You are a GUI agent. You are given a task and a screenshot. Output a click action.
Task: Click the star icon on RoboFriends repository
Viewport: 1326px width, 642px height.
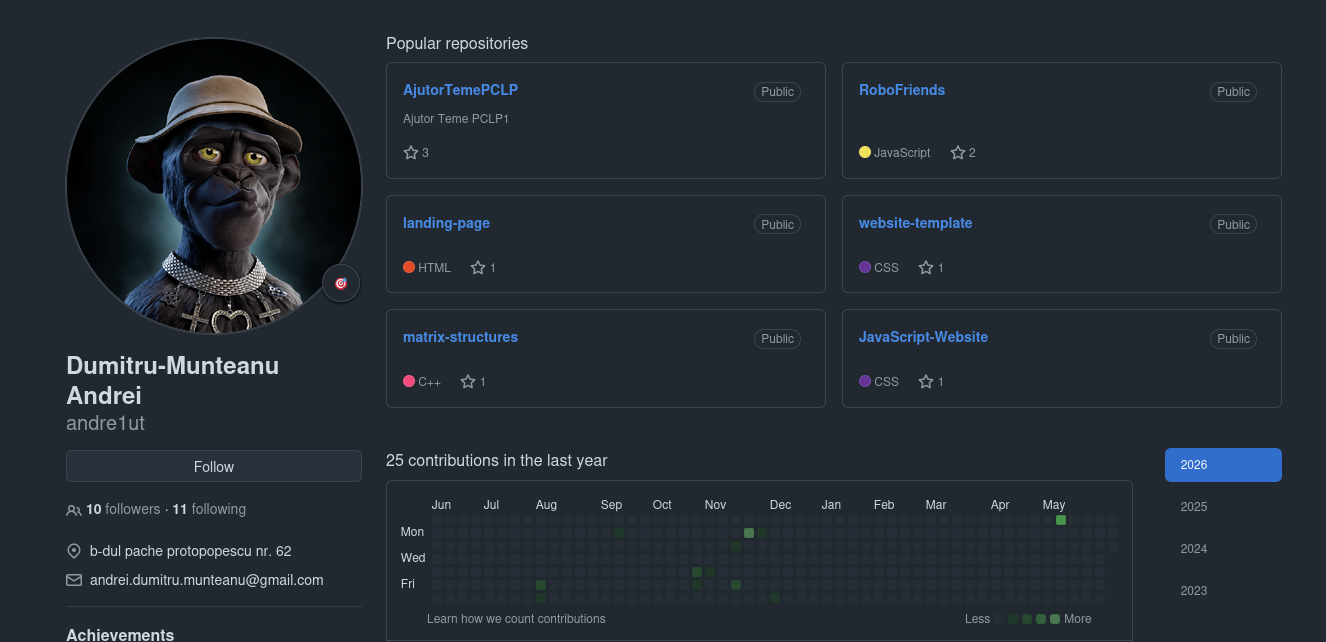tap(958, 153)
